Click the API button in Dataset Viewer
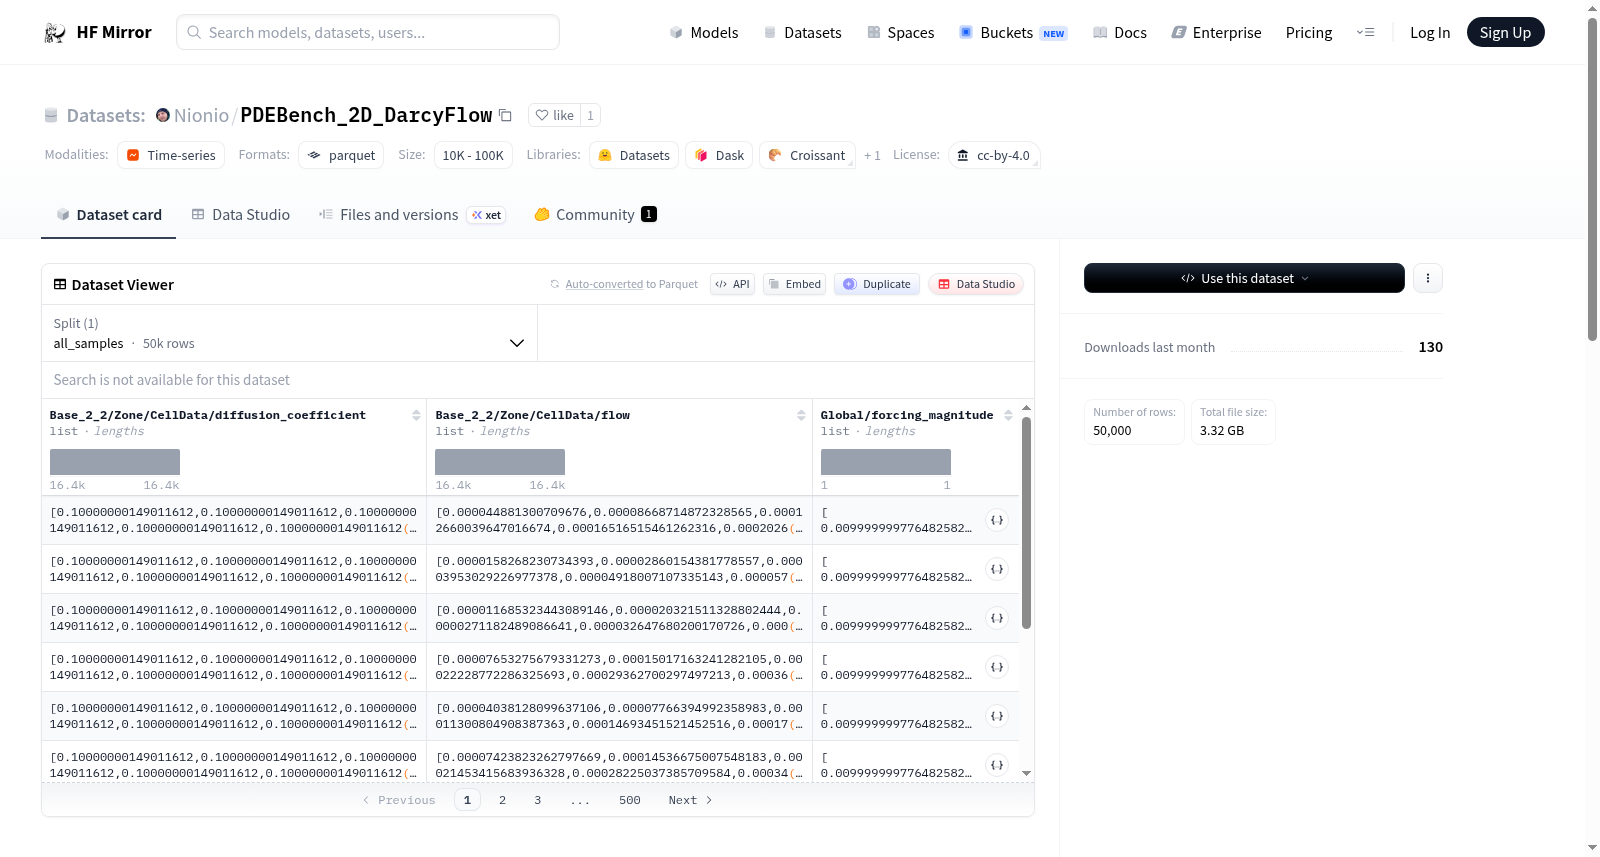 tap(732, 284)
